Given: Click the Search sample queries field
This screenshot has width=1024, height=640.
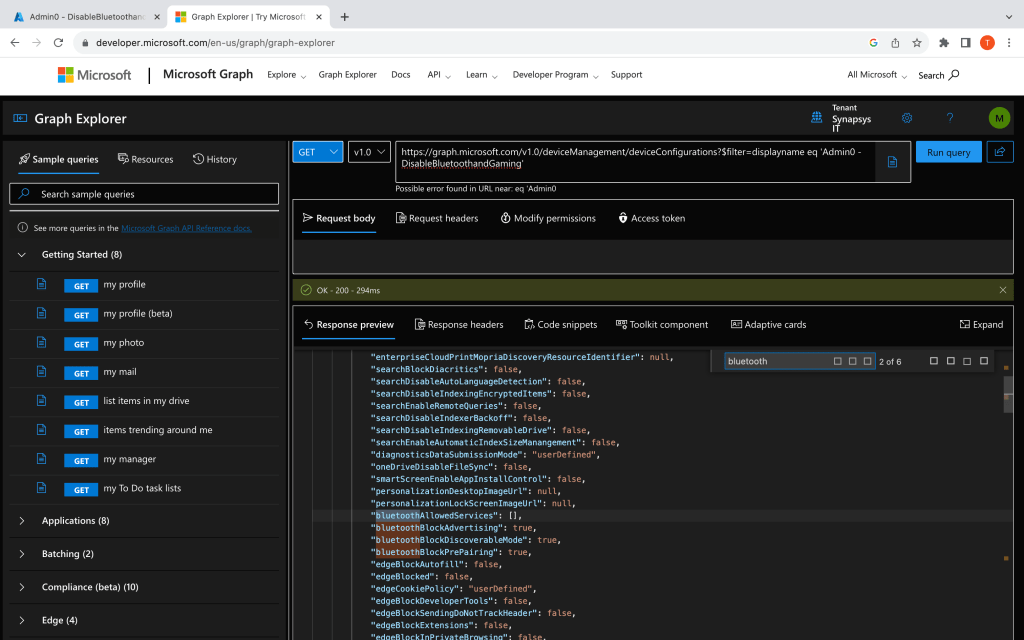Looking at the screenshot, I should click(x=144, y=194).
